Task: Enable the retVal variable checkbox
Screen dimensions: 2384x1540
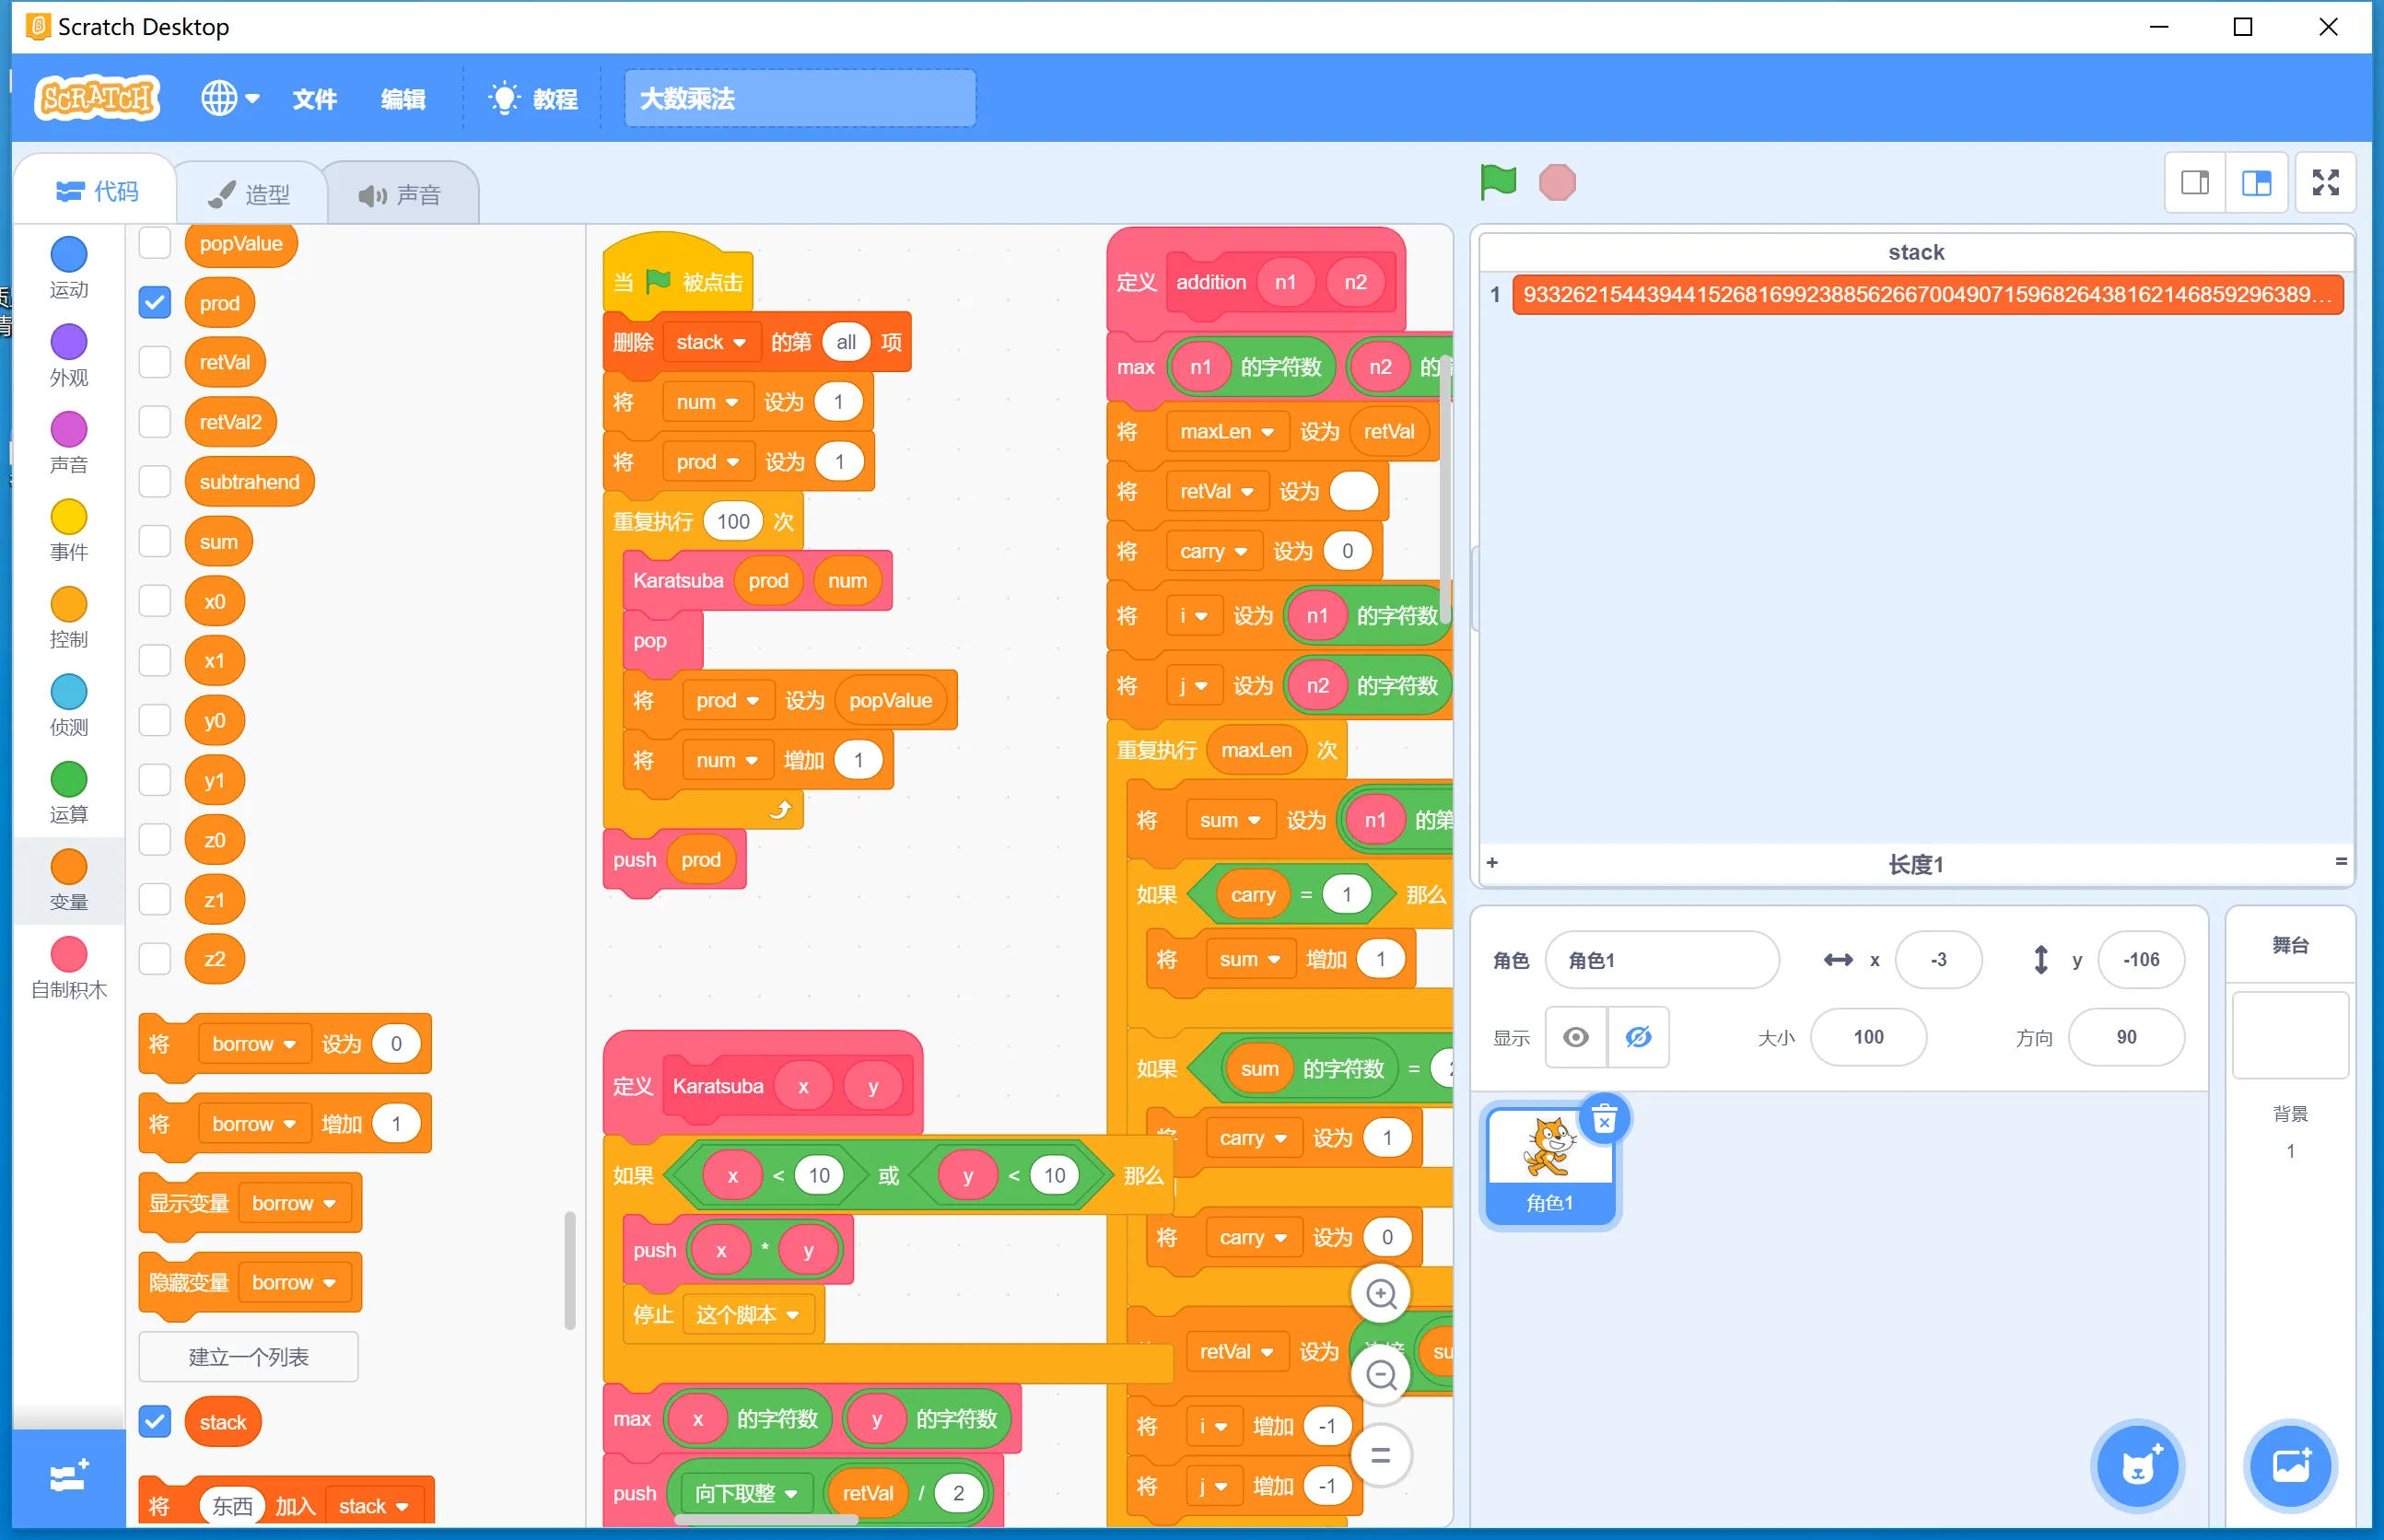Action: click(x=155, y=362)
